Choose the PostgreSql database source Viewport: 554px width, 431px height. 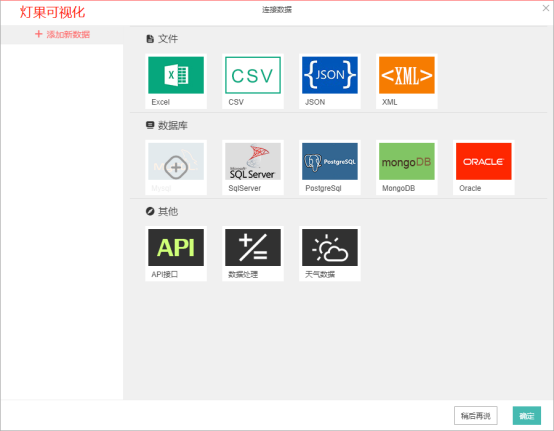(x=330, y=167)
